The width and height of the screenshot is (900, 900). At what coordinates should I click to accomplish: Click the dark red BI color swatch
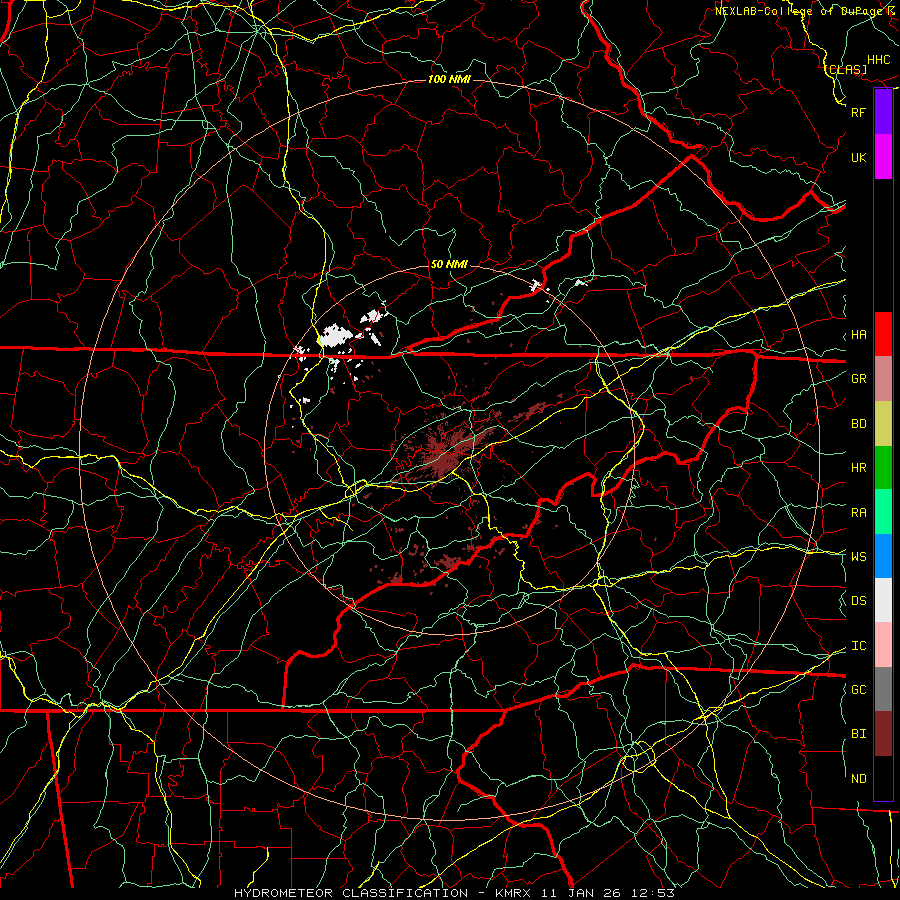(x=883, y=734)
